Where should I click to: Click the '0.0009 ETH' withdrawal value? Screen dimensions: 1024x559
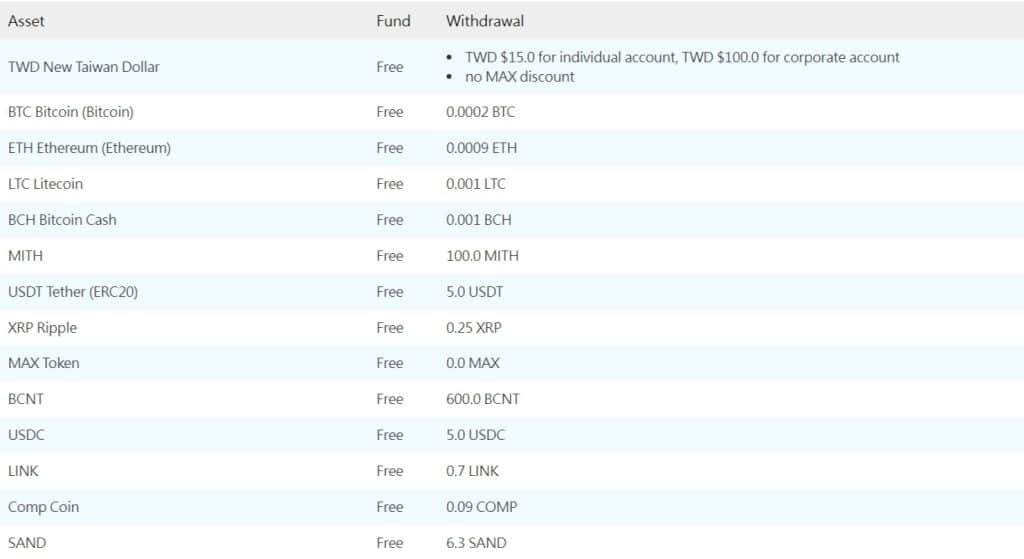tap(481, 148)
